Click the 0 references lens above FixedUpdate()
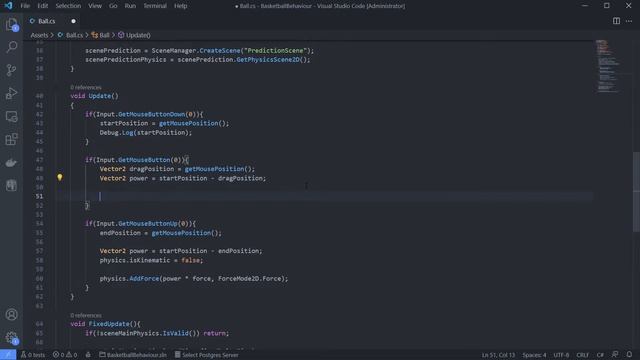Image resolution: width=640 pixels, height=360 pixels. (86, 315)
